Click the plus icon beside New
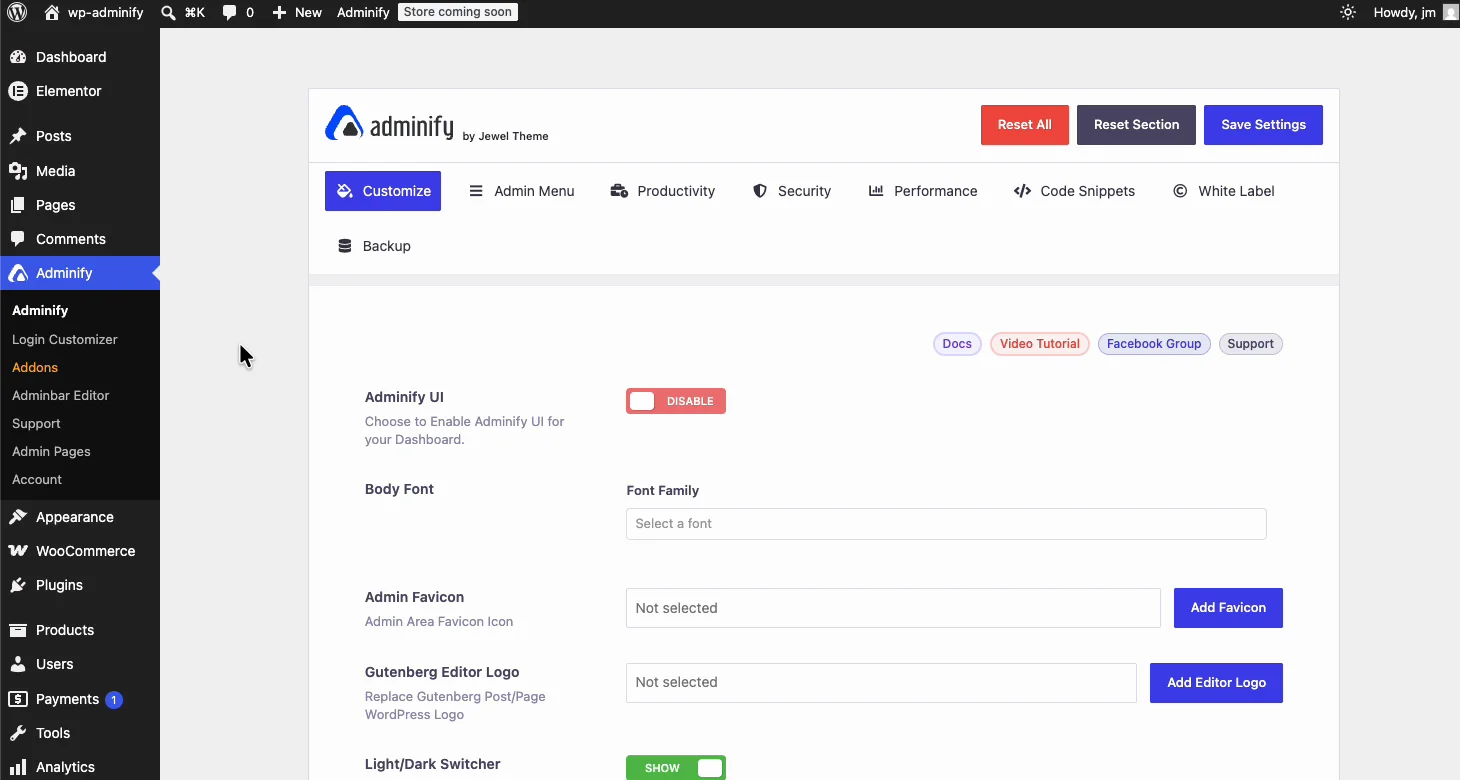The image size is (1460, 780). pyautogui.click(x=279, y=13)
